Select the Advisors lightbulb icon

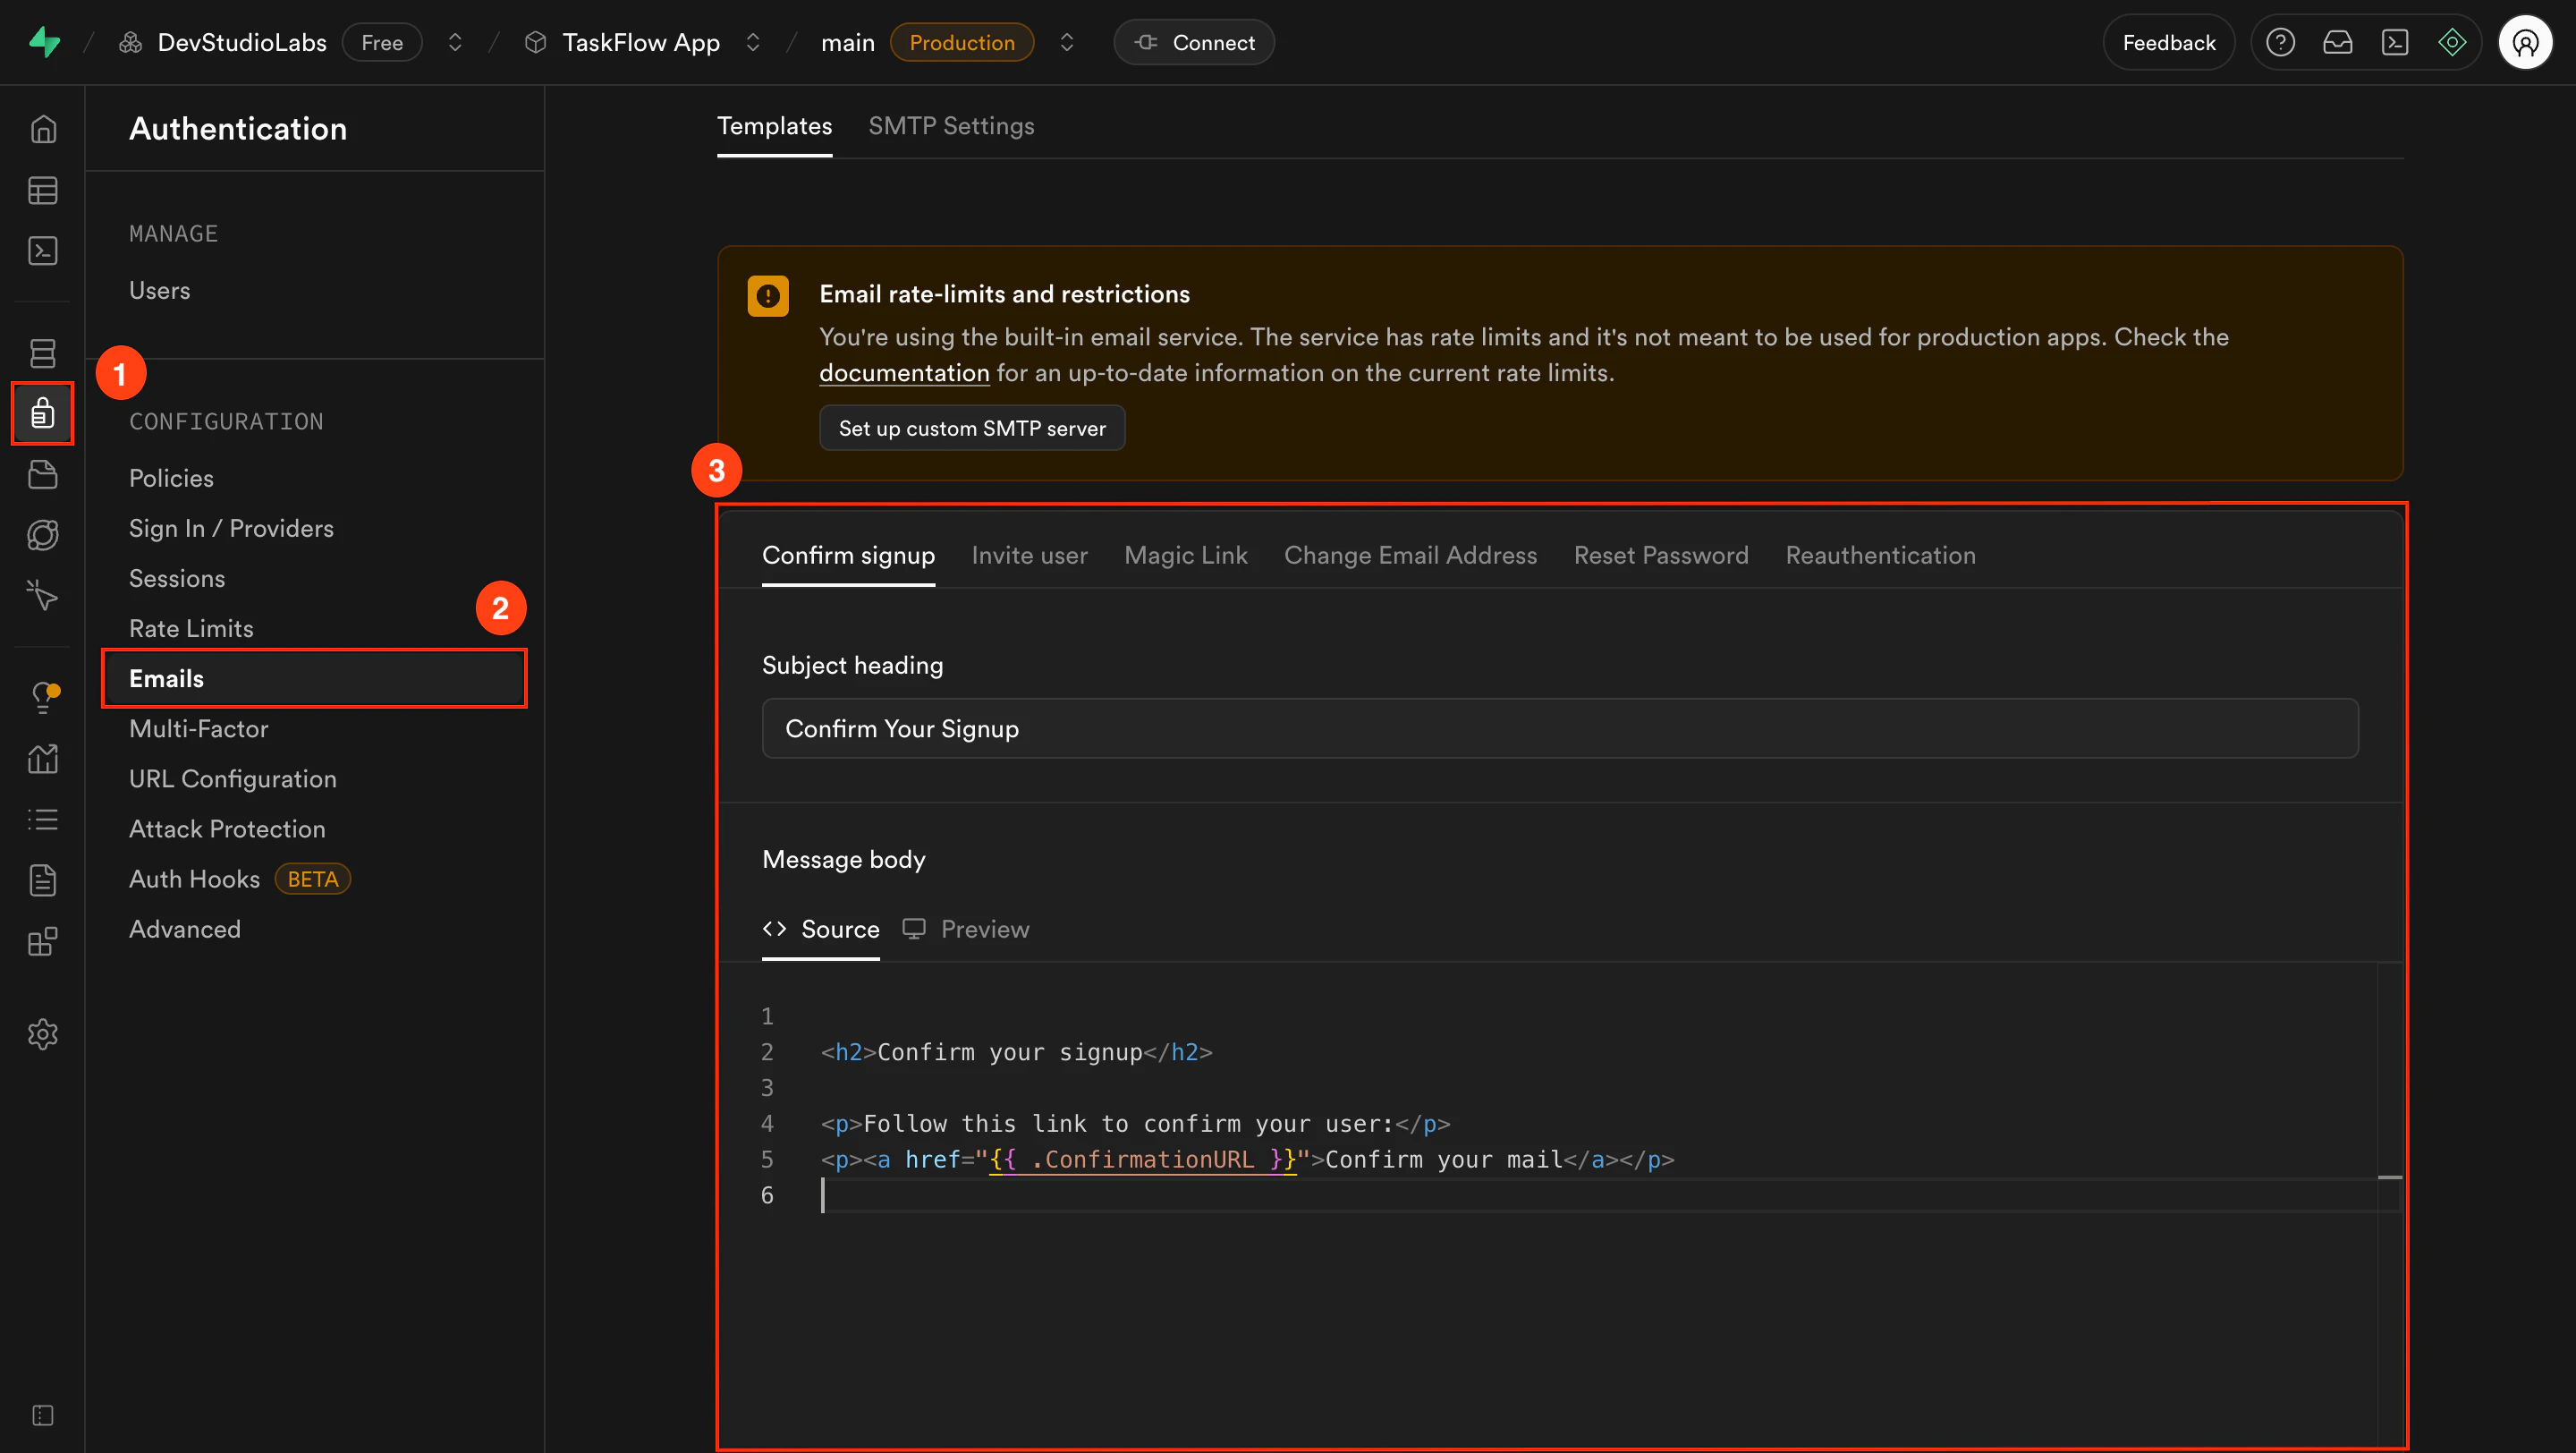43,697
